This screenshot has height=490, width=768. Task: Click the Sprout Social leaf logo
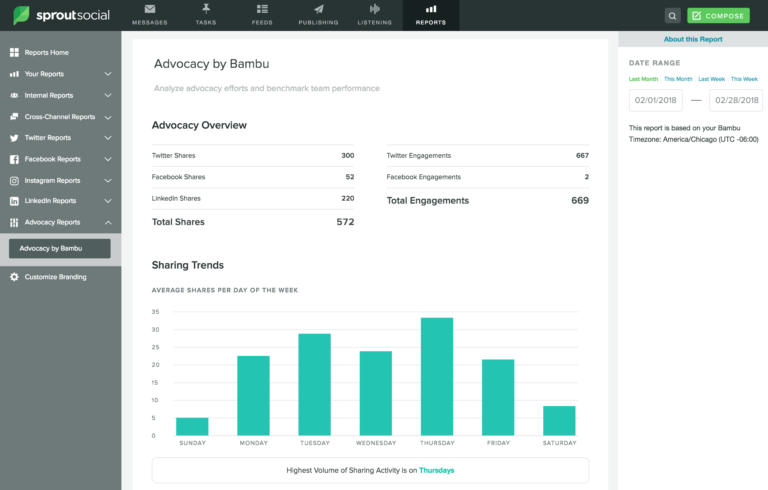[21, 15]
